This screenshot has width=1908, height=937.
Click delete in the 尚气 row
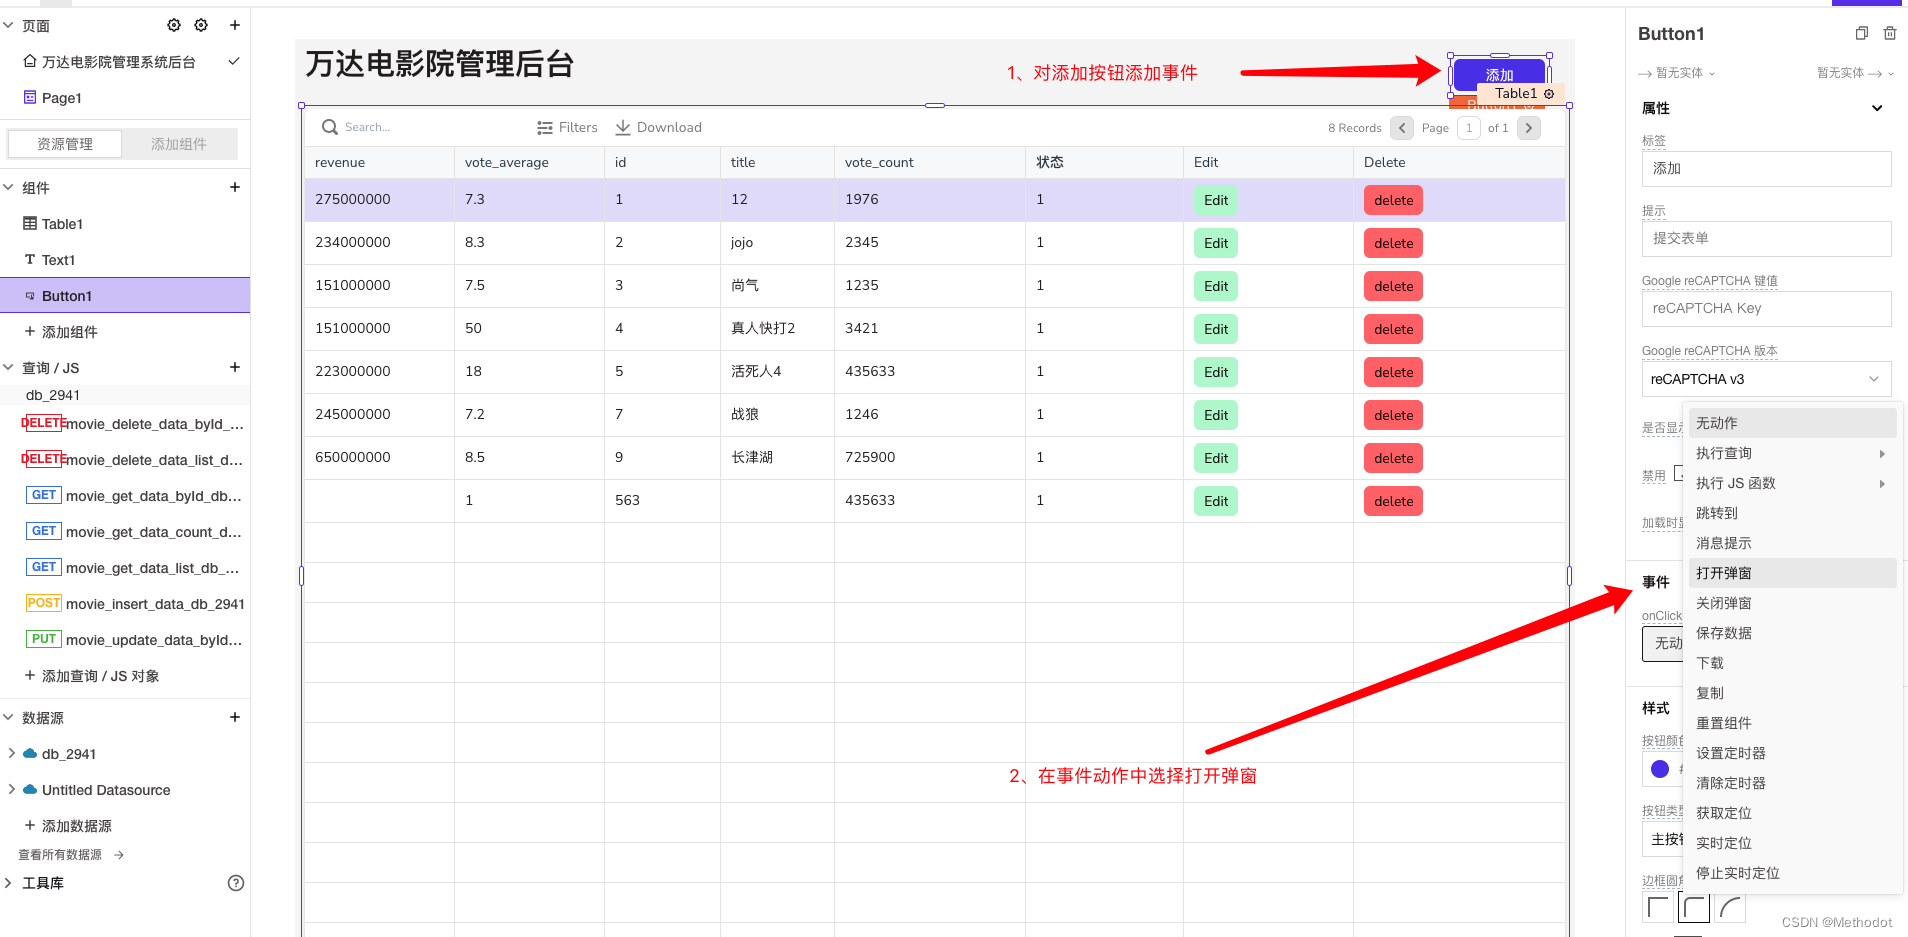[1393, 286]
